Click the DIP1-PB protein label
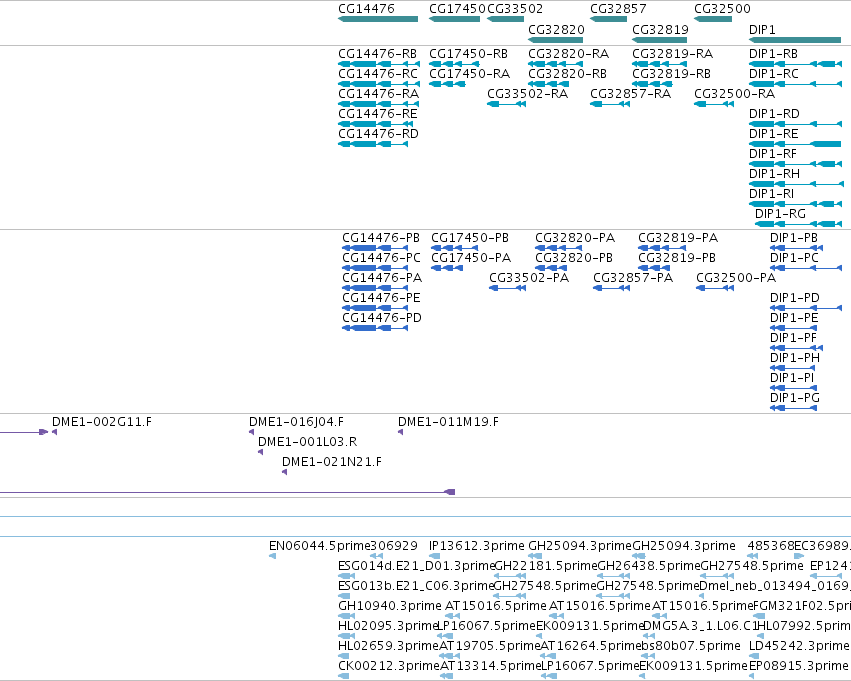The height and width of the screenshot is (681, 851). [794, 238]
